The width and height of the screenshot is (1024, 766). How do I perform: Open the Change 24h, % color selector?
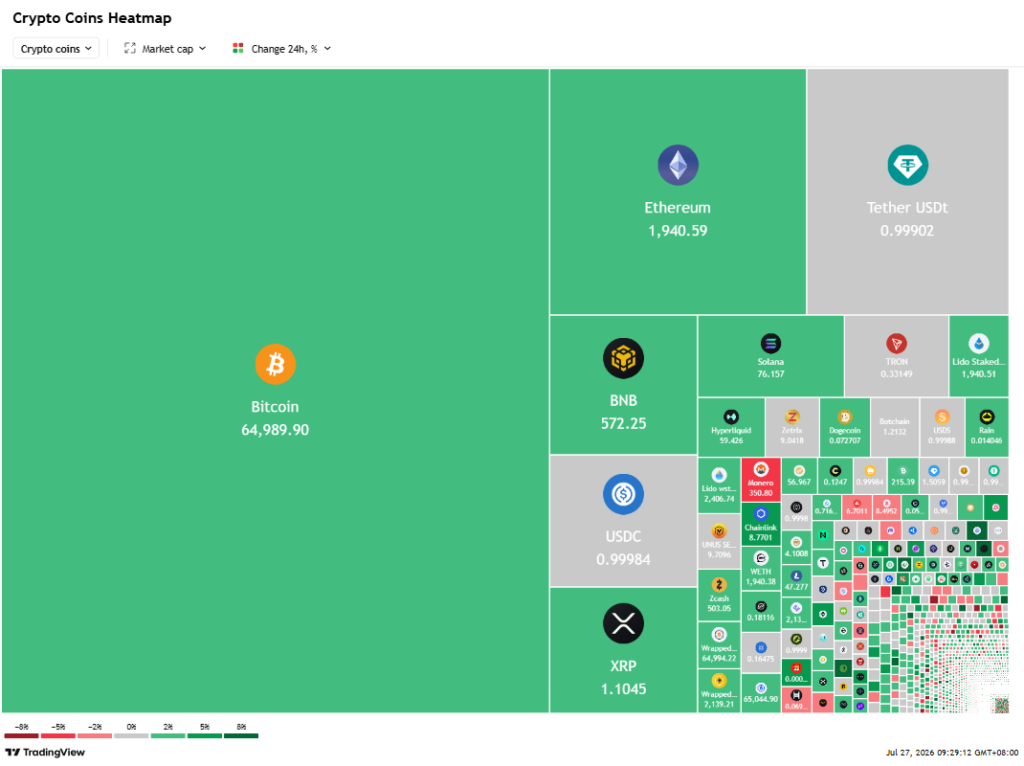click(281, 48)
